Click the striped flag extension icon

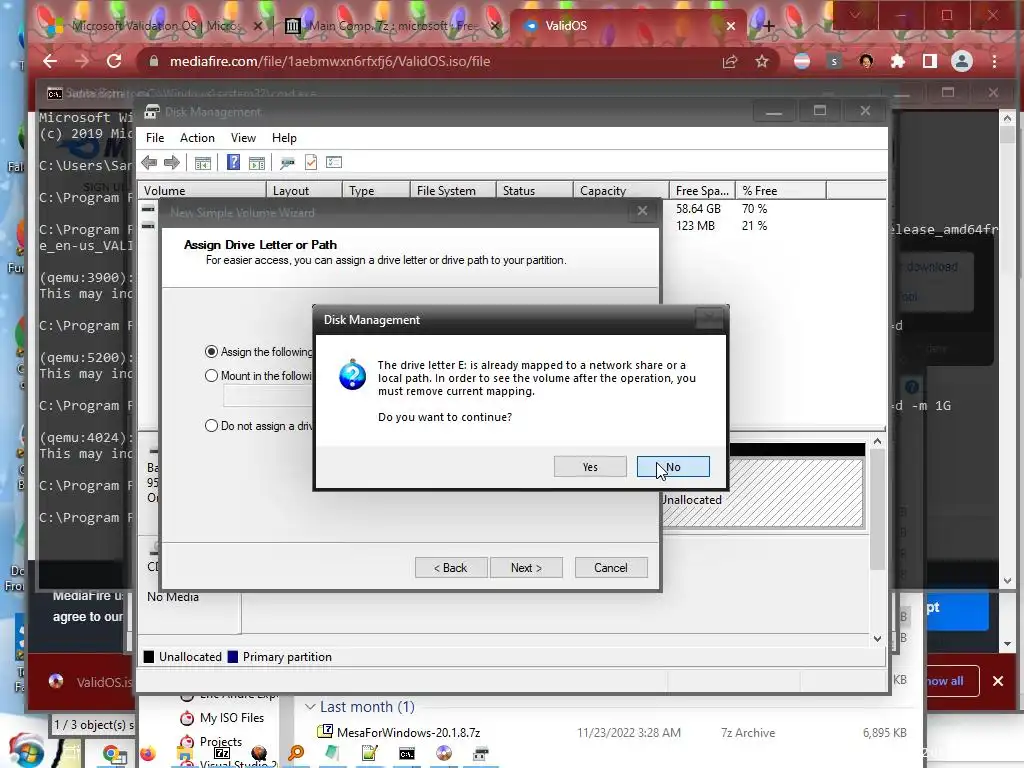[x=802, y=61]
